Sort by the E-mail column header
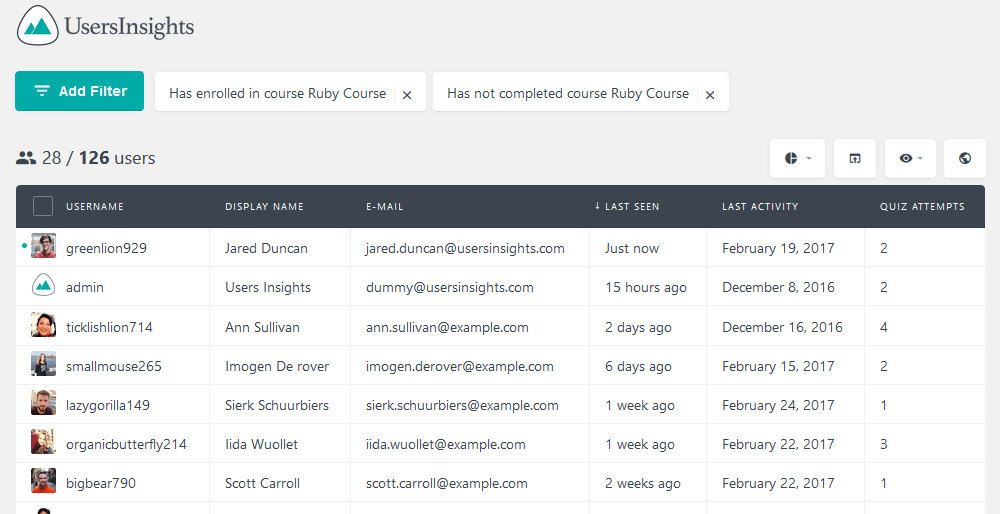This screenshot has height=514, width=1000. [x=385, y=207]
